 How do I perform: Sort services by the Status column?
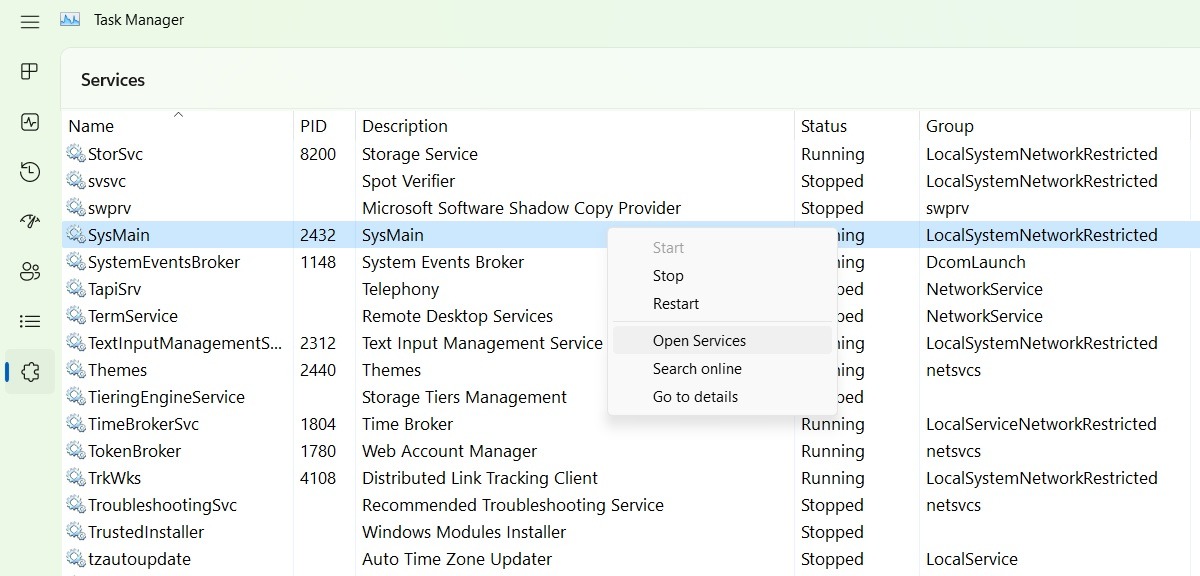[x=822, y=125]
